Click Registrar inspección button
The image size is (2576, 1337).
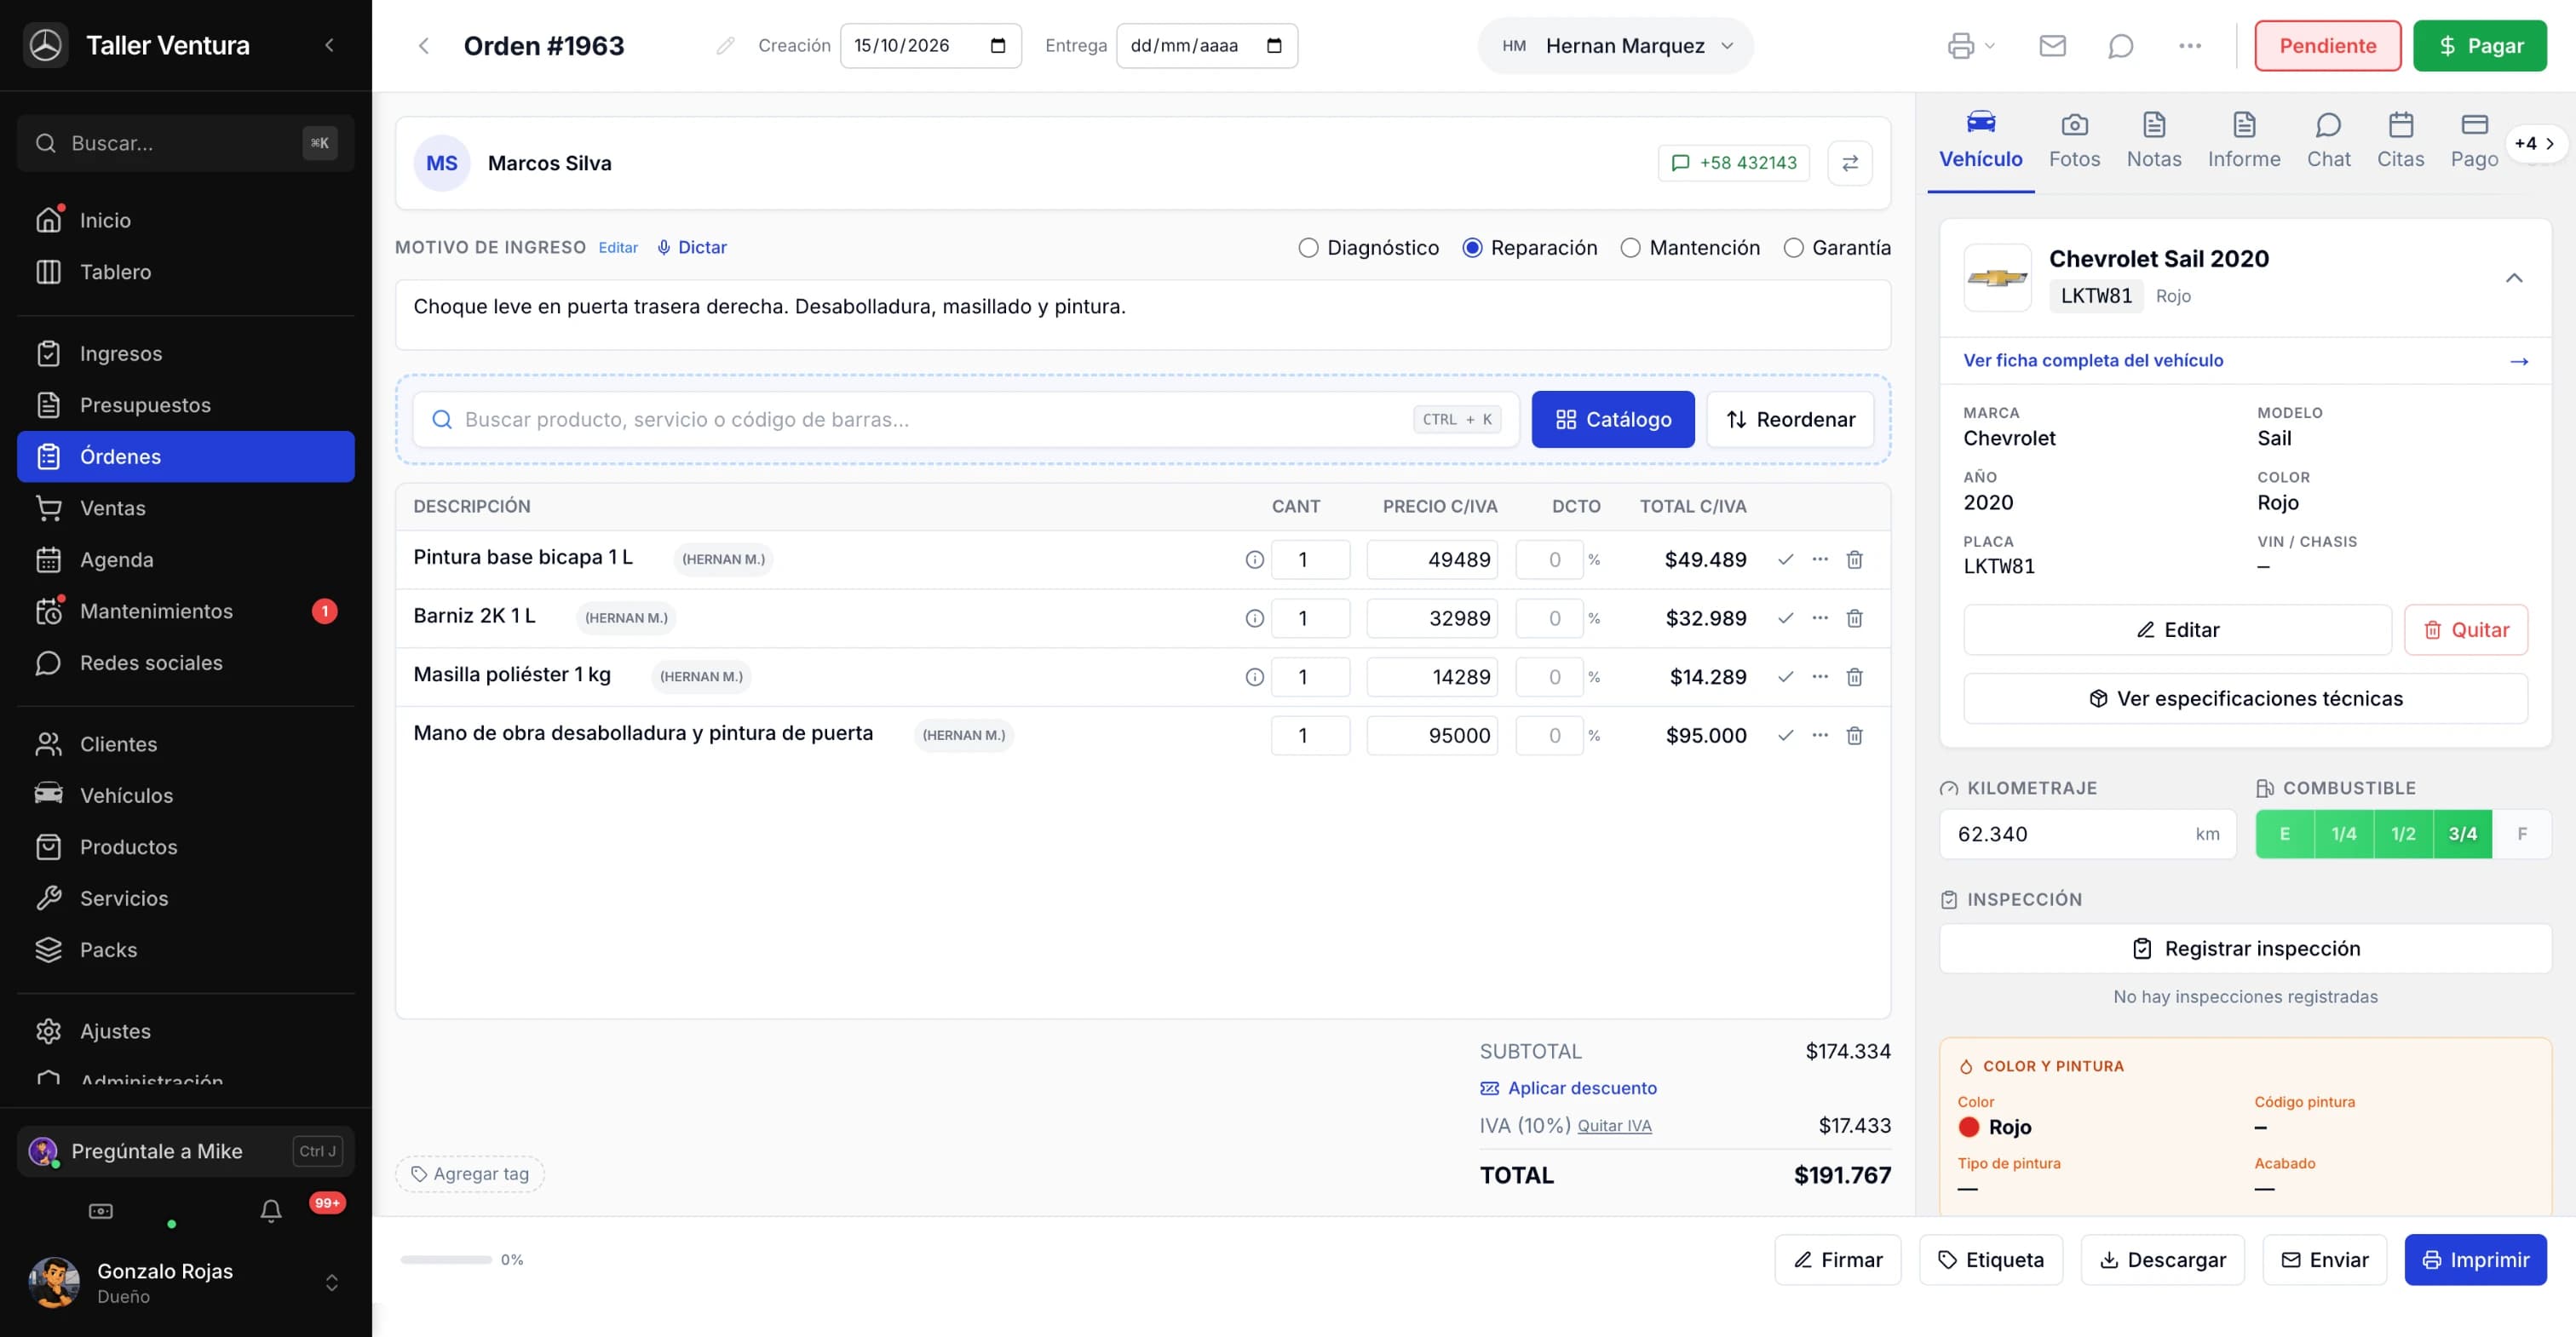(2245, 949)
